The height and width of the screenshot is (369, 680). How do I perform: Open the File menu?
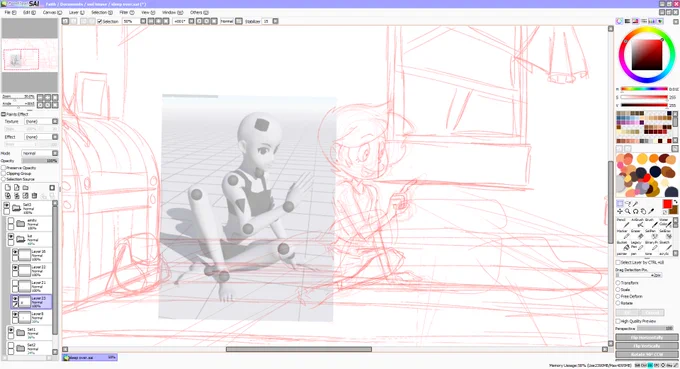pyautogui.click(x=10, y=13)
